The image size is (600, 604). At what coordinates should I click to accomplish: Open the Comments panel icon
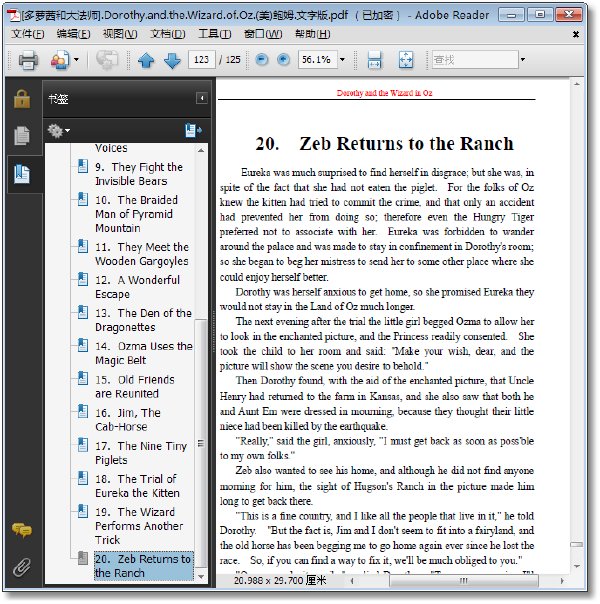pos(22,530)
